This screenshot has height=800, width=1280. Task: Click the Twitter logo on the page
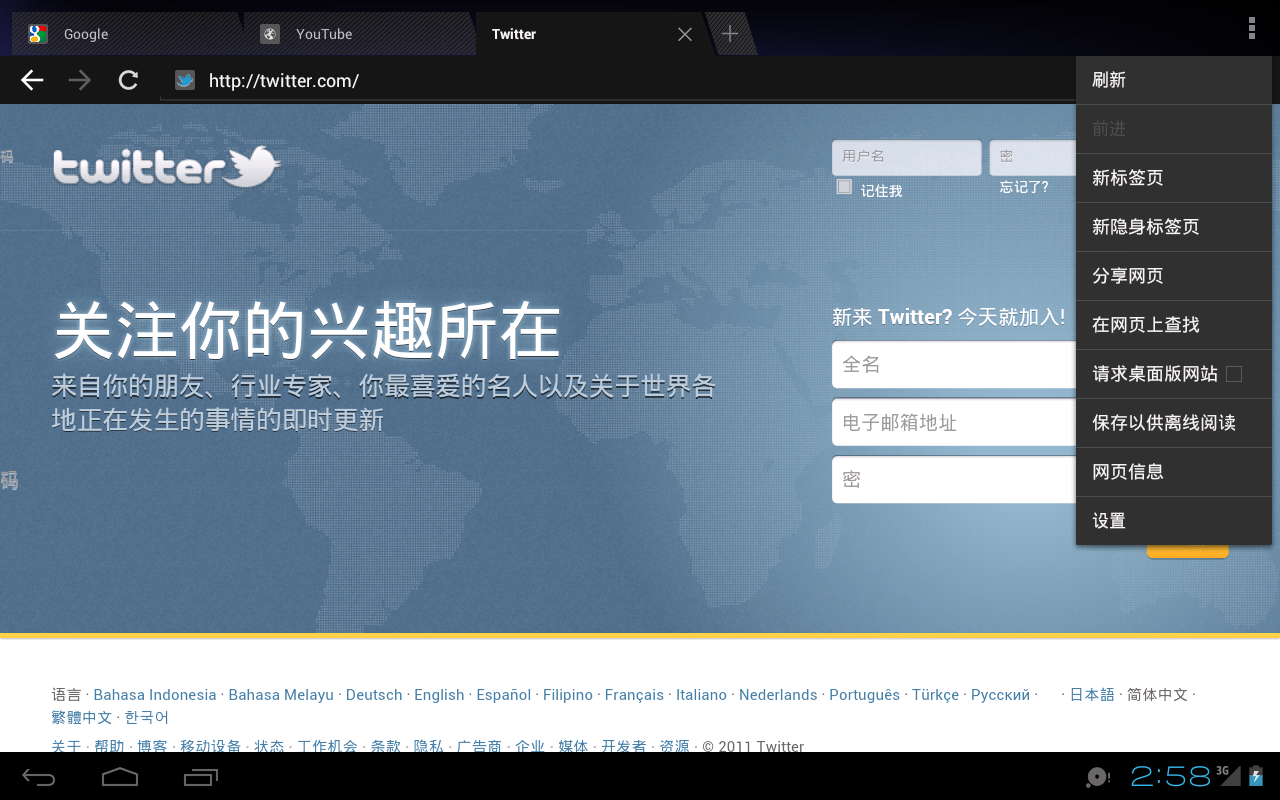click(166, 167)
